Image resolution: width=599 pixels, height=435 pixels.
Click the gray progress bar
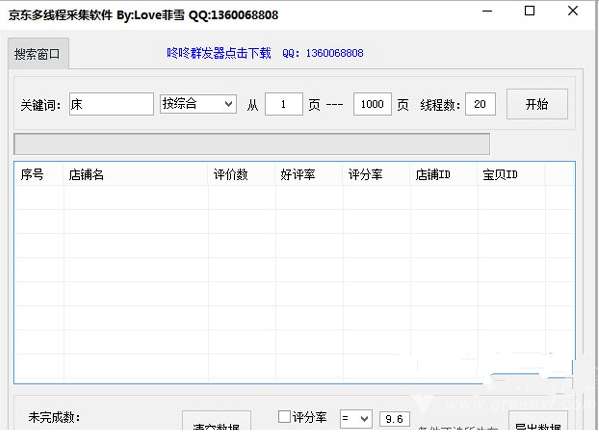[252, 144]
